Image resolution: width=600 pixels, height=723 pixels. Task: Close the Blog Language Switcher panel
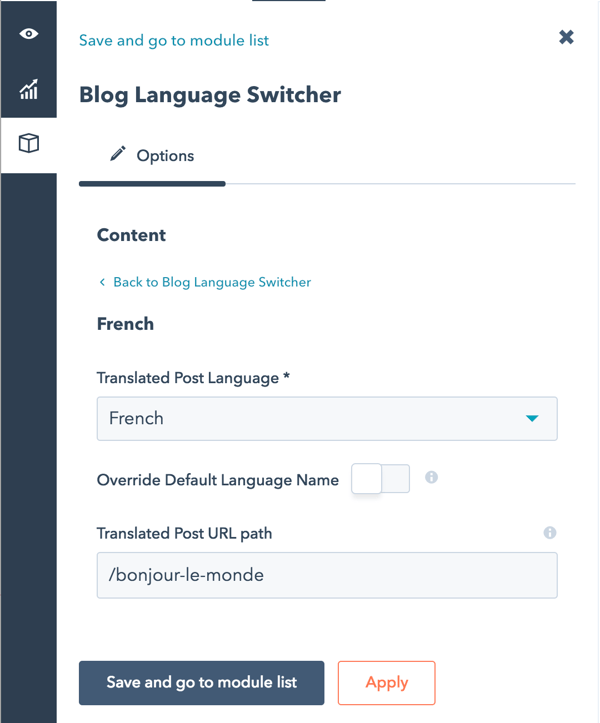(x=566, y=38)
